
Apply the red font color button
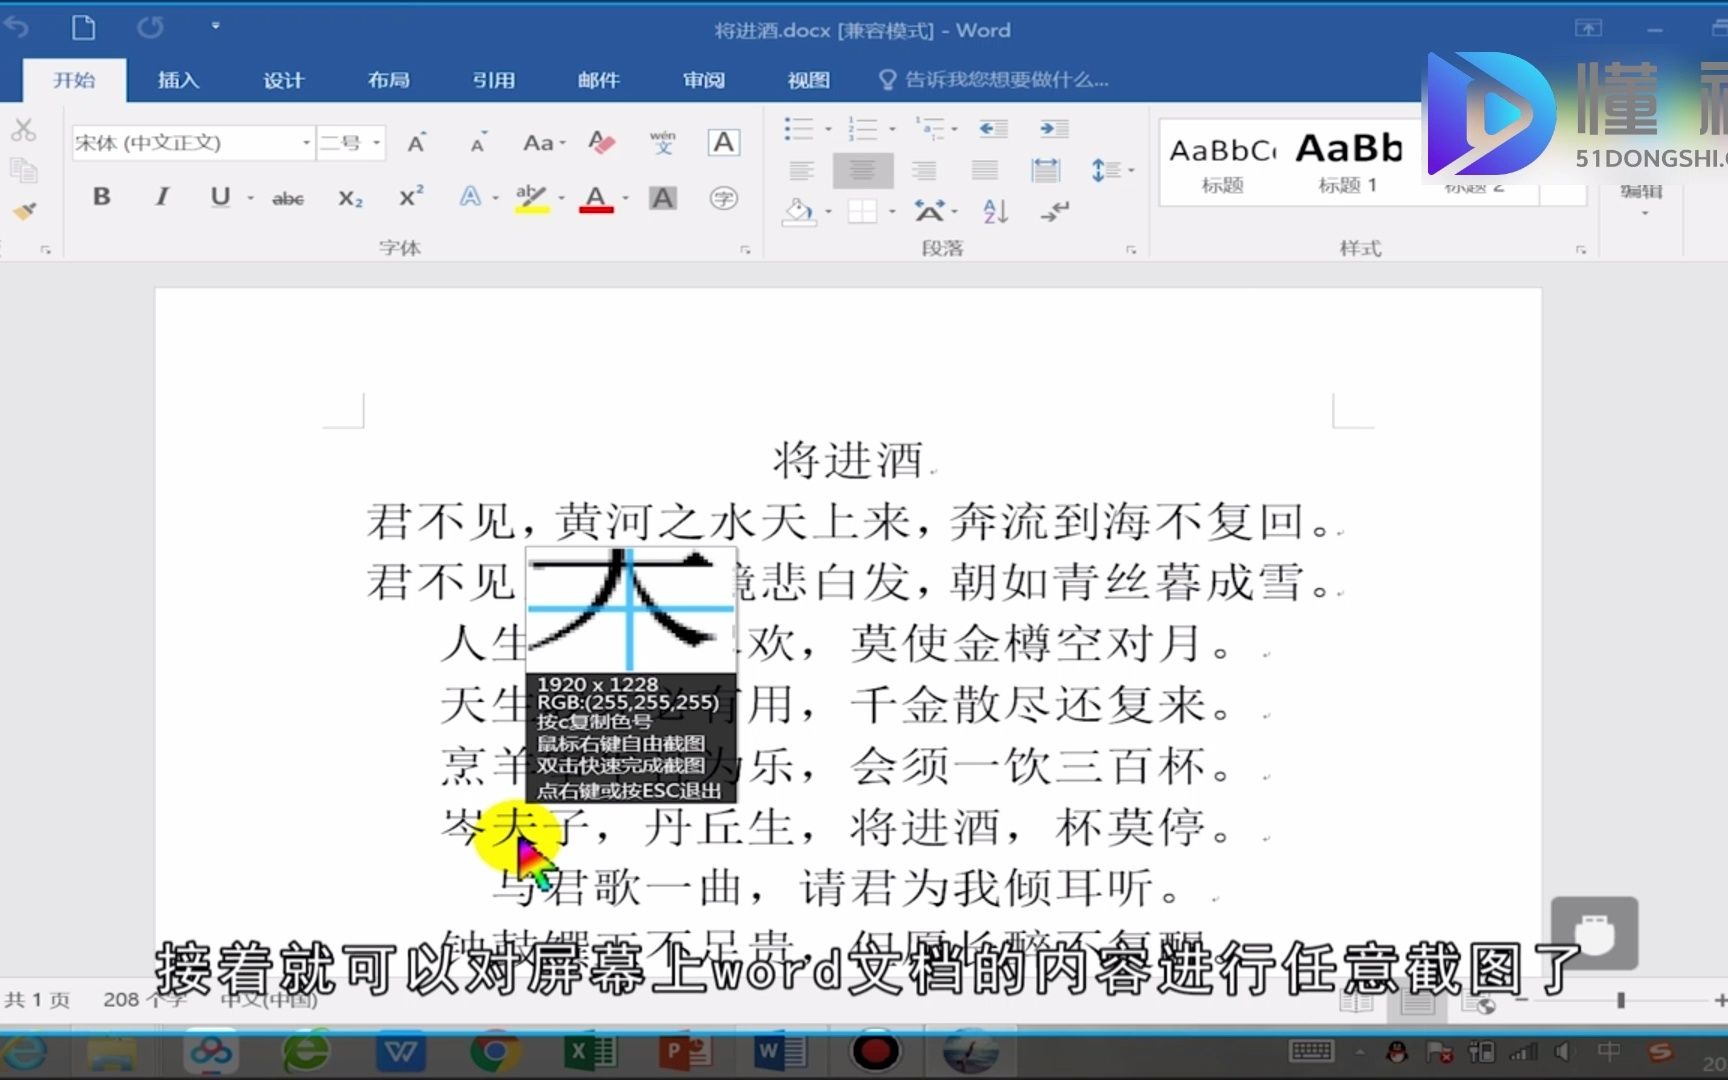pyautogui.click(x=596, y=198)
